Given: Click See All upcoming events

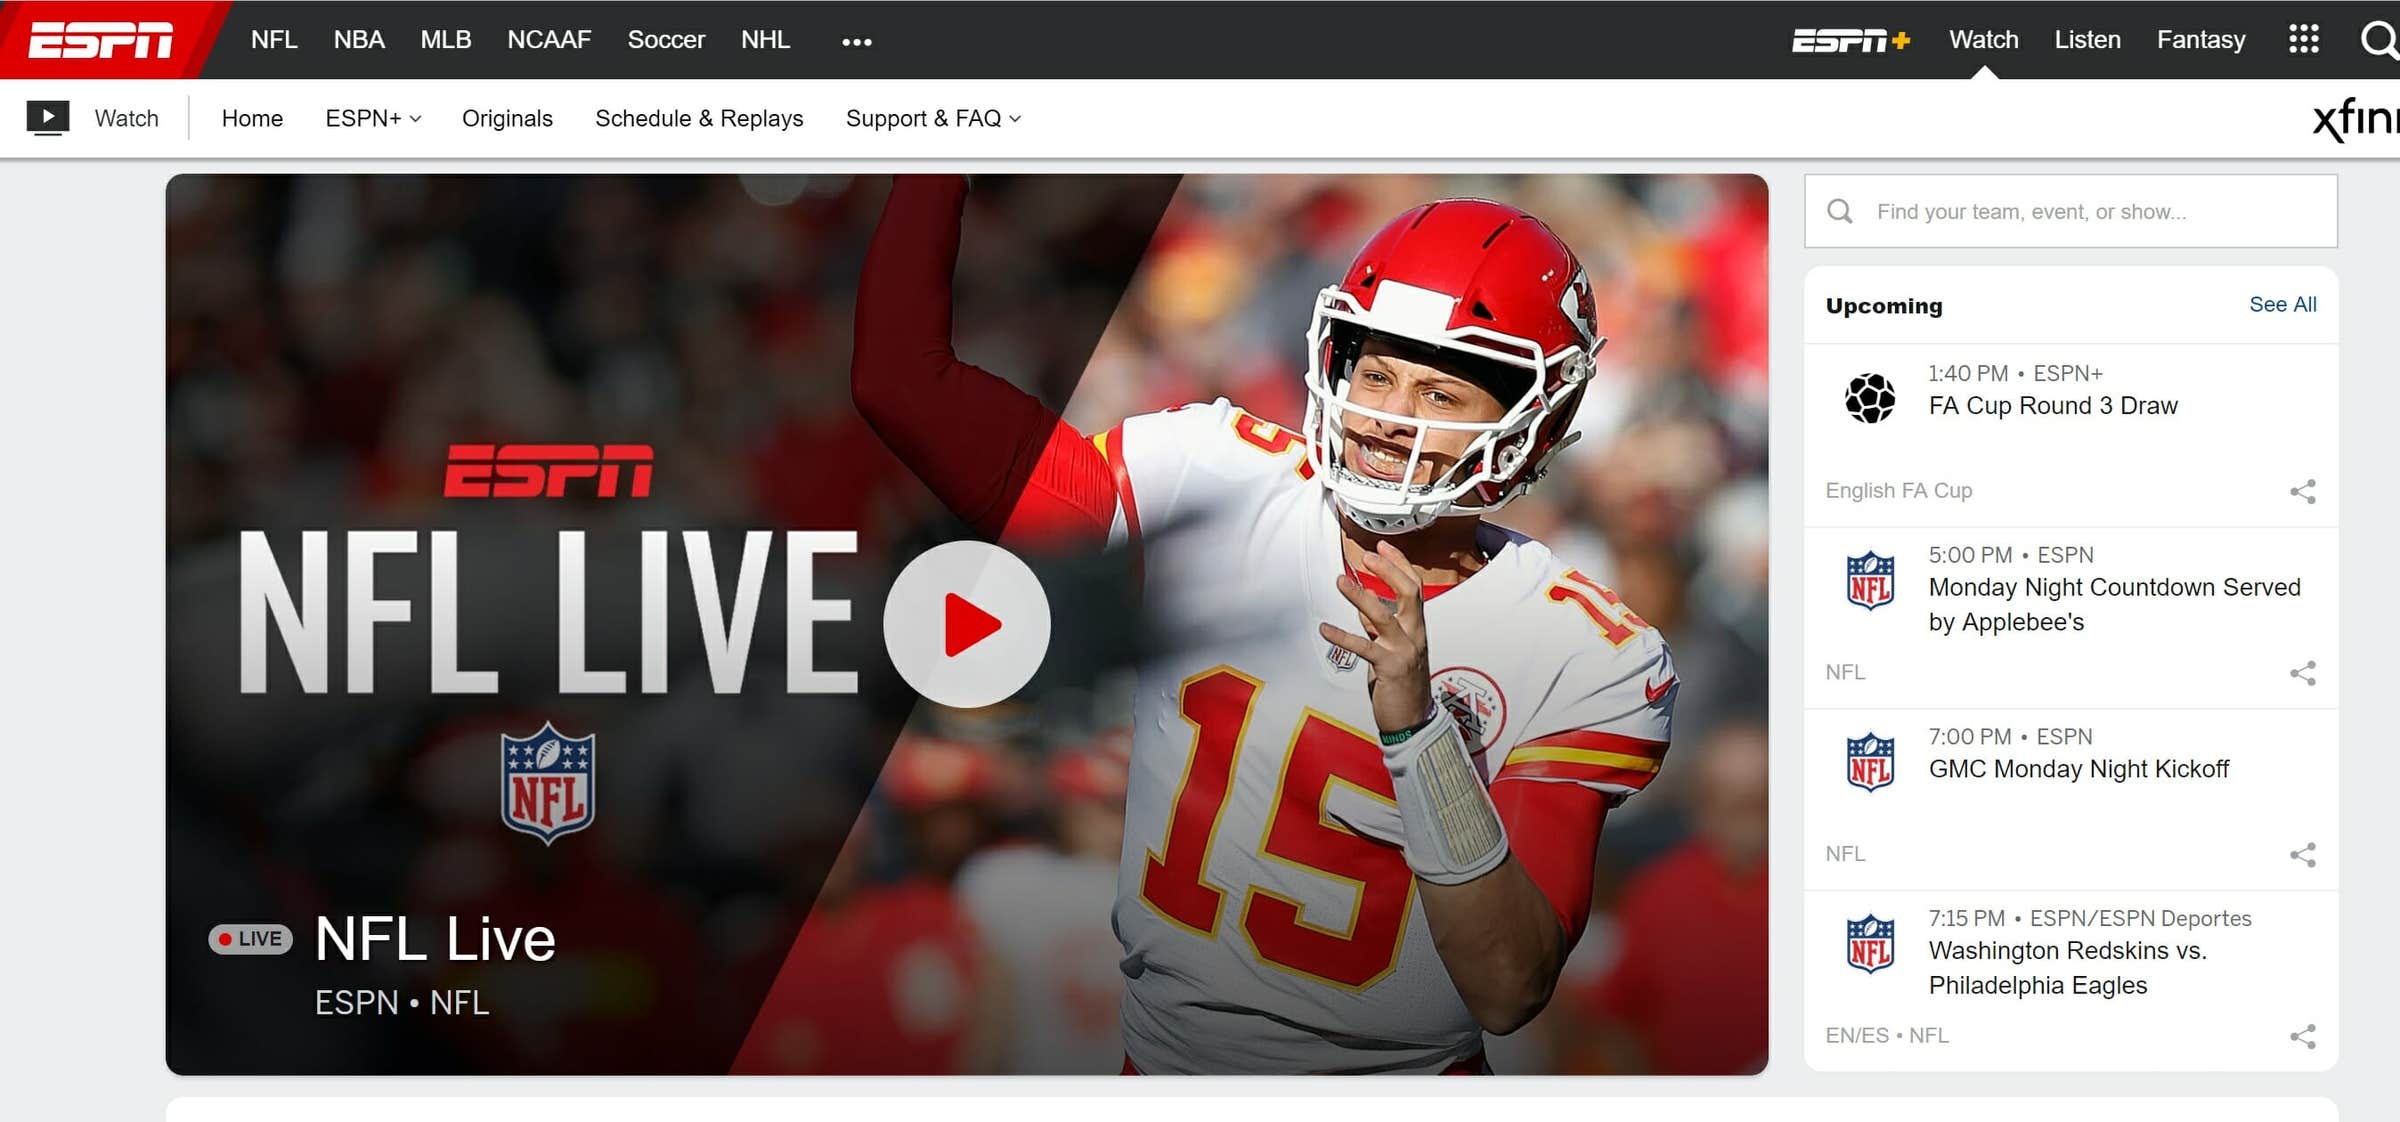Looking at the screenshot, I should click(x=2282, y=304).
